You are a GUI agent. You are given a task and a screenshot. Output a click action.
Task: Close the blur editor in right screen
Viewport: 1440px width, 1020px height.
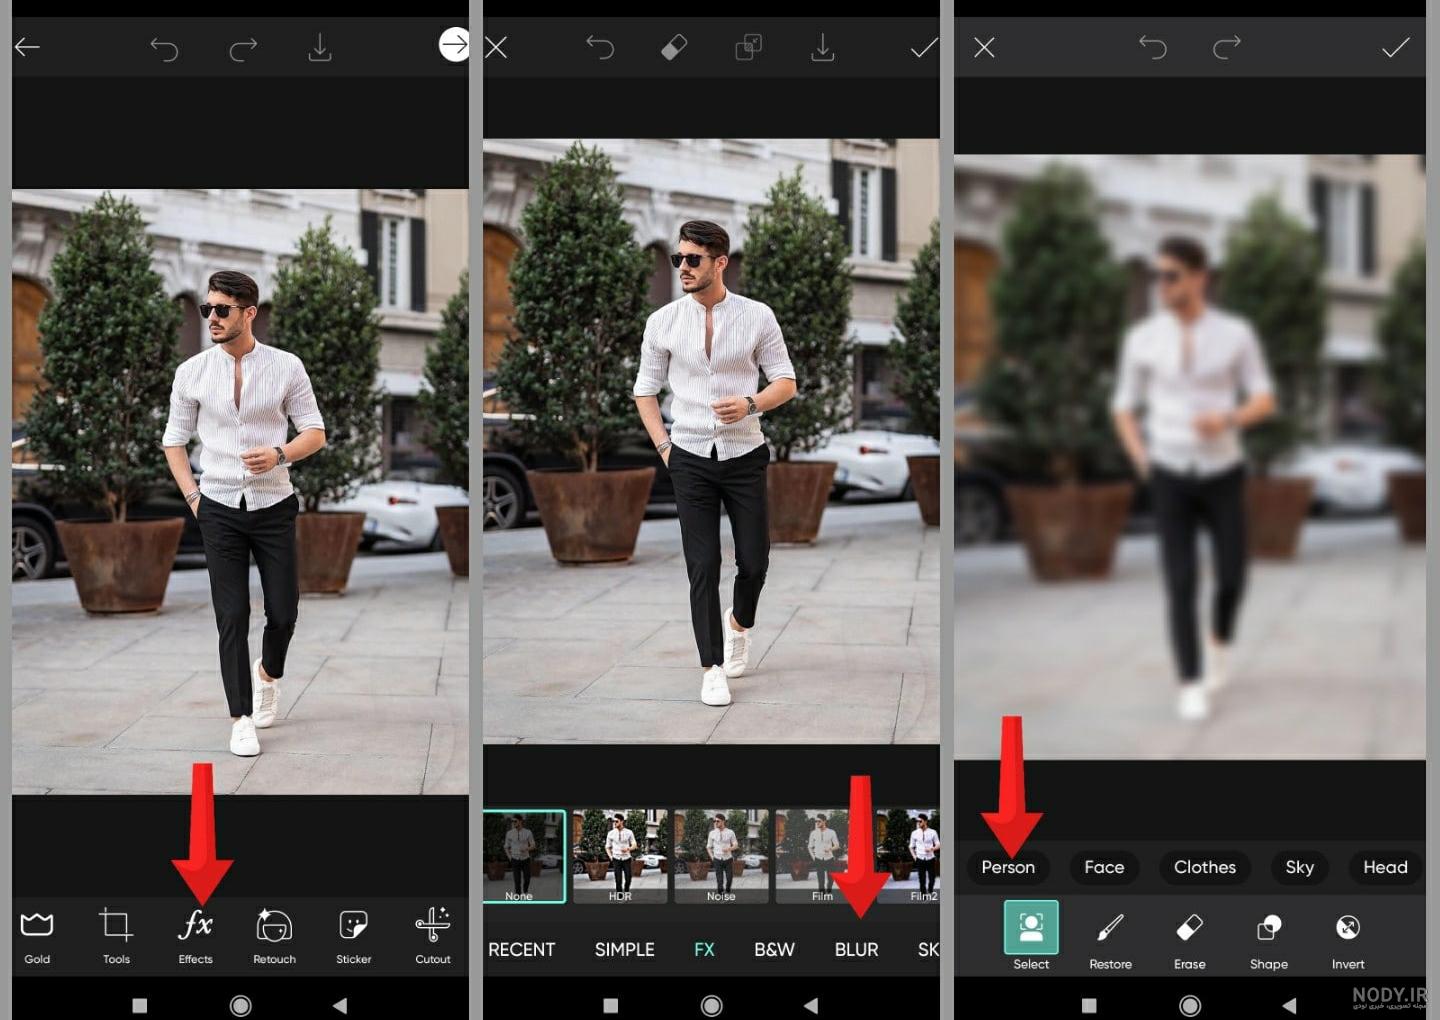coord(984,47)
